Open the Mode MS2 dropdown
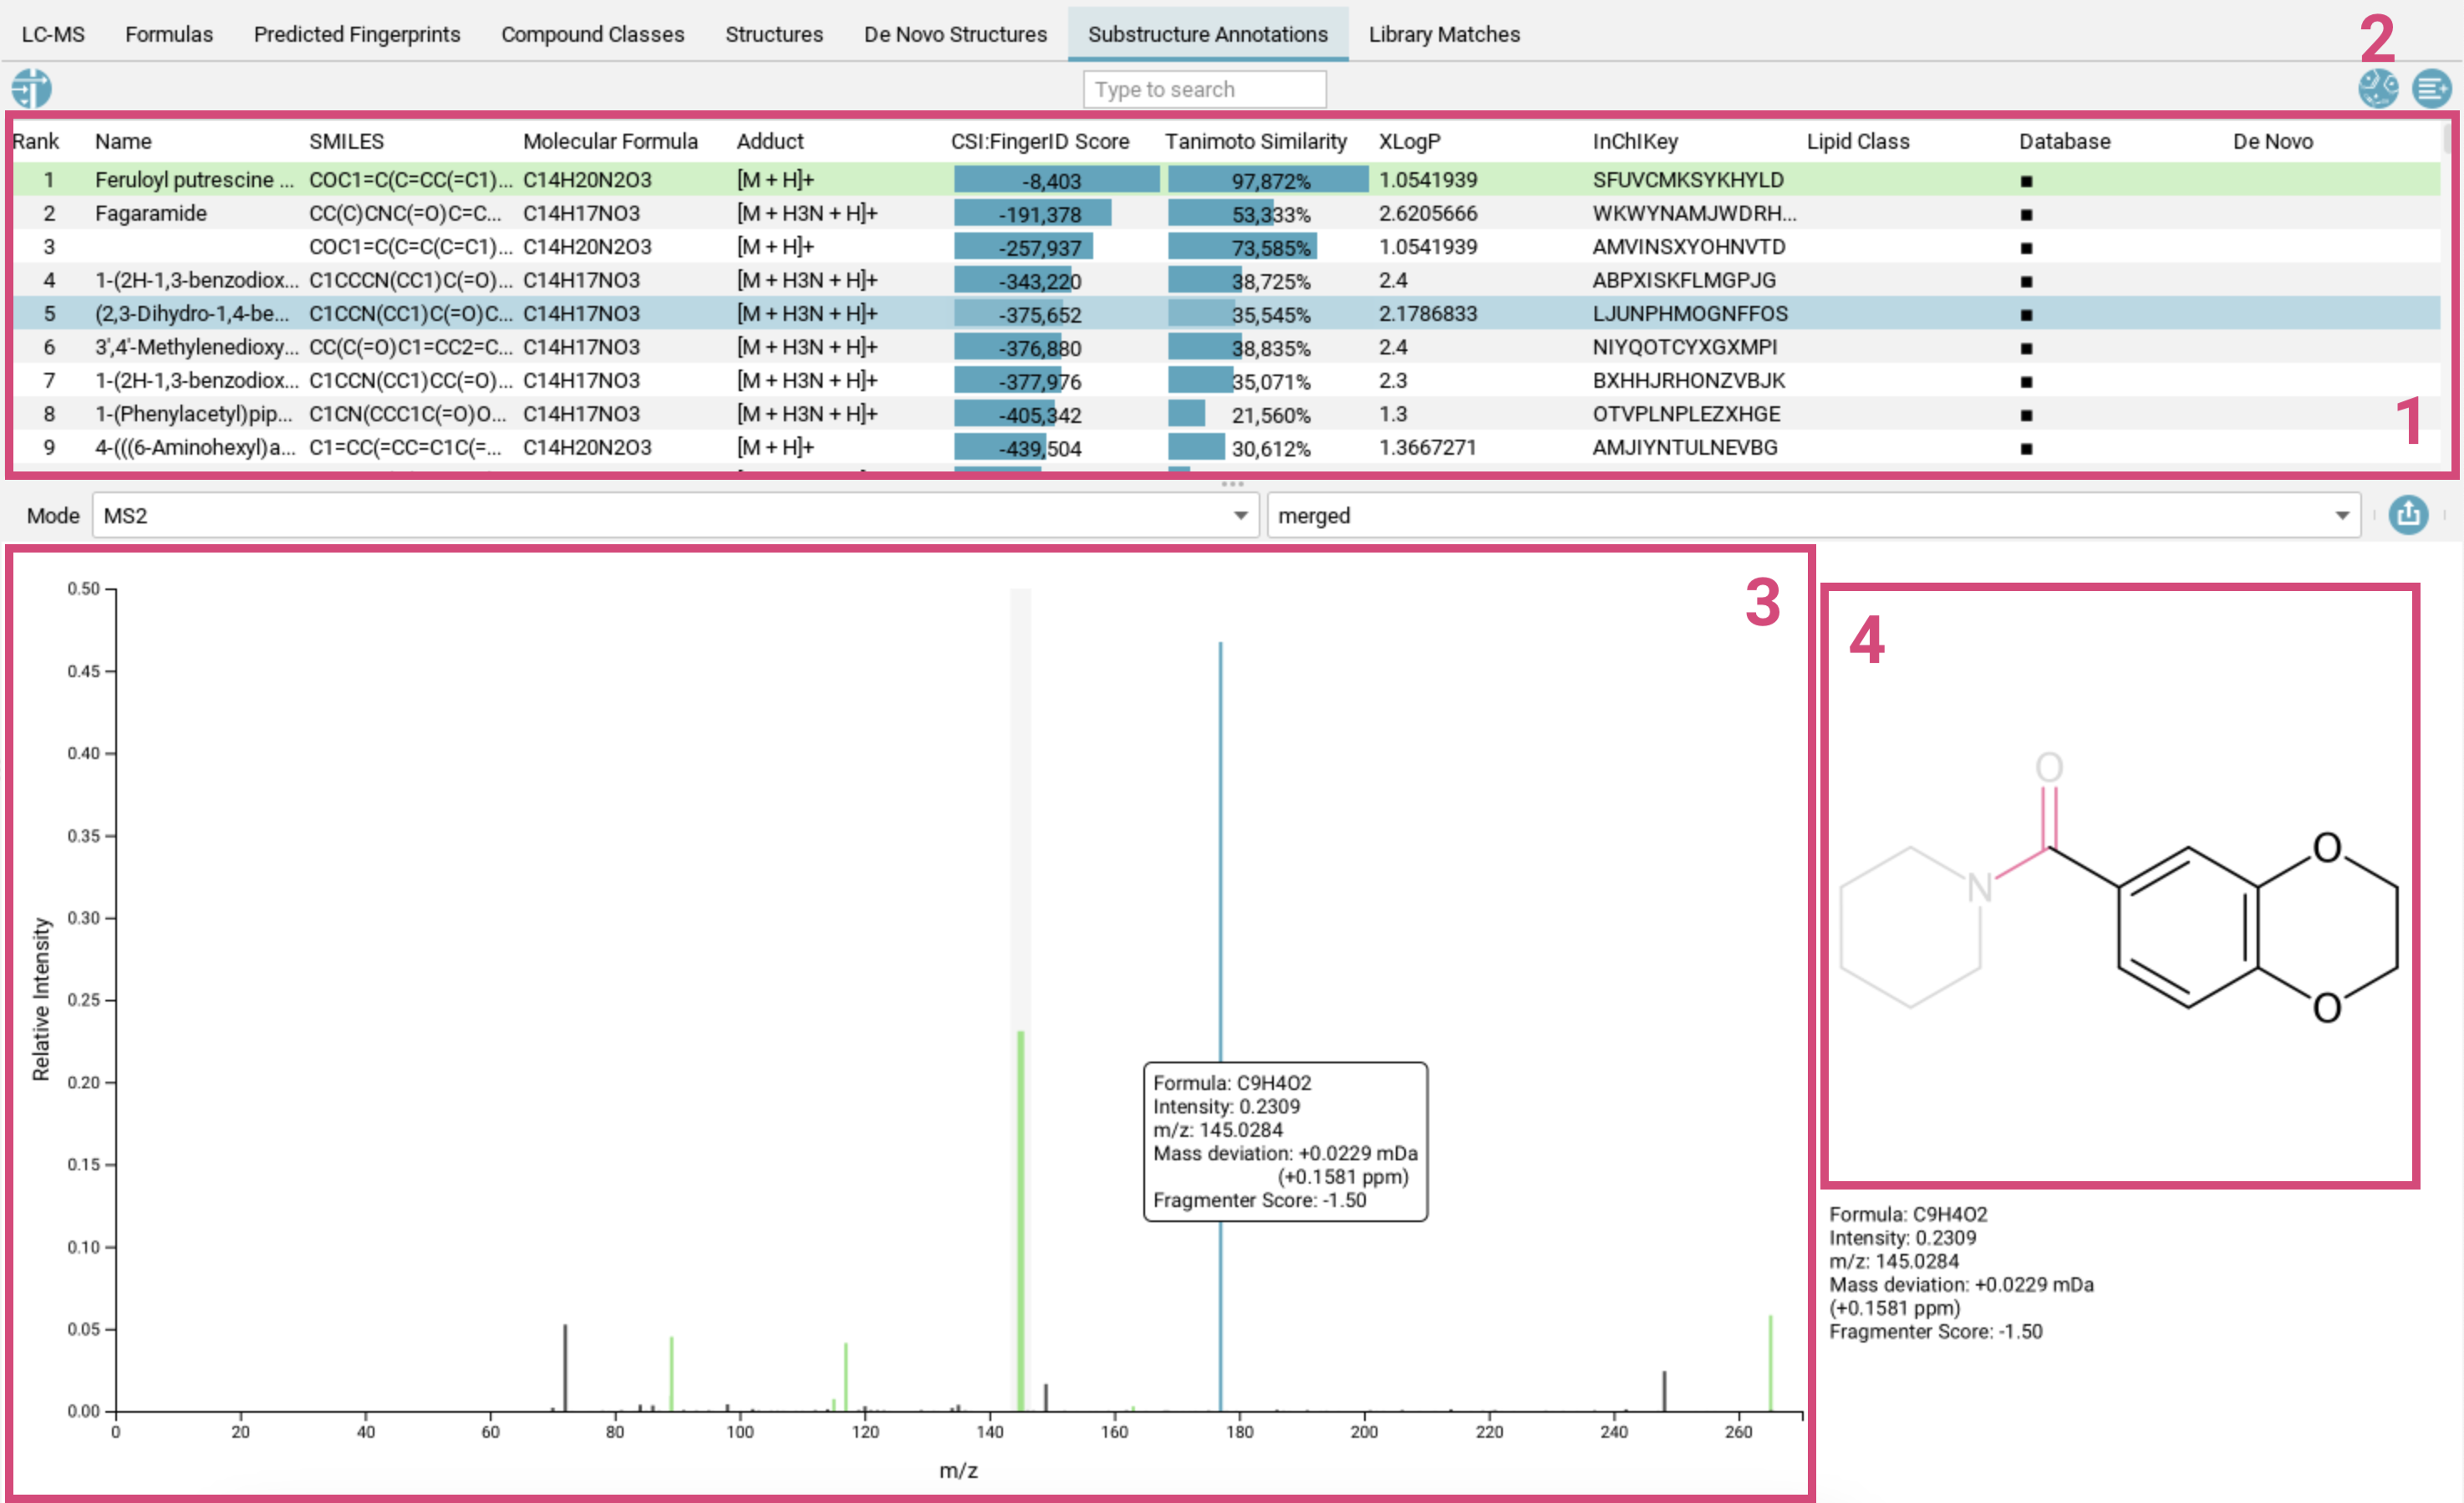 [675, 515]
